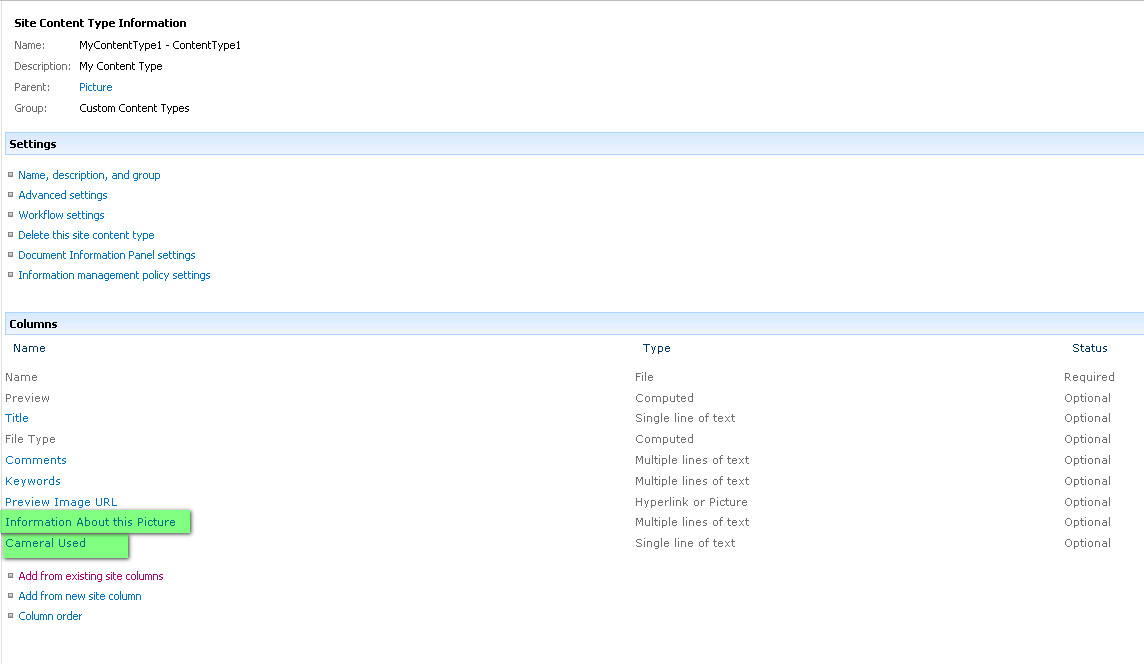The height and width of the screenshot is (664, 1144).
Task: Click 'MyContentType1 - ContentType1' name value
Action: click(160, 45)
